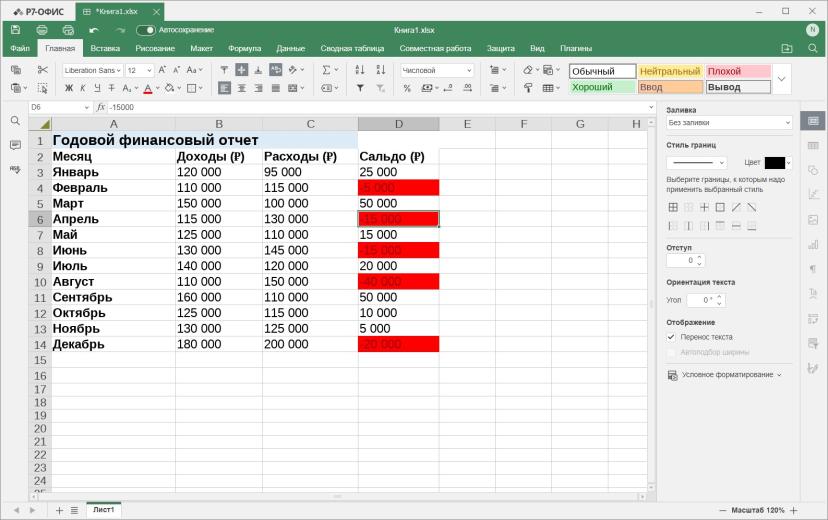Align cell content to the top
Screen dimensions: 828x520
(x=224, y=70)
